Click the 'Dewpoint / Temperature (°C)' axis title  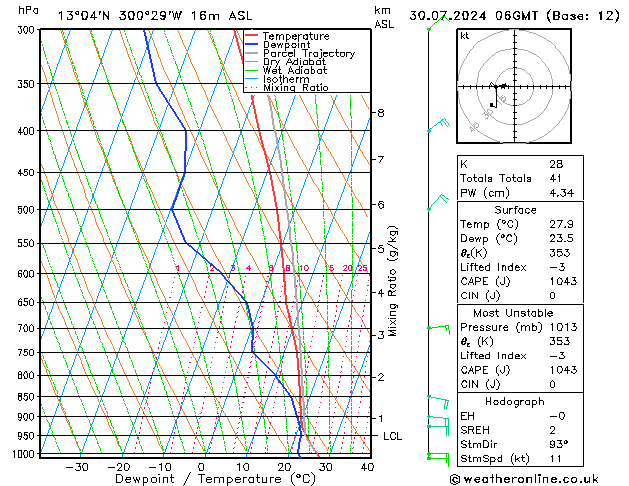[x=215, y=479]
